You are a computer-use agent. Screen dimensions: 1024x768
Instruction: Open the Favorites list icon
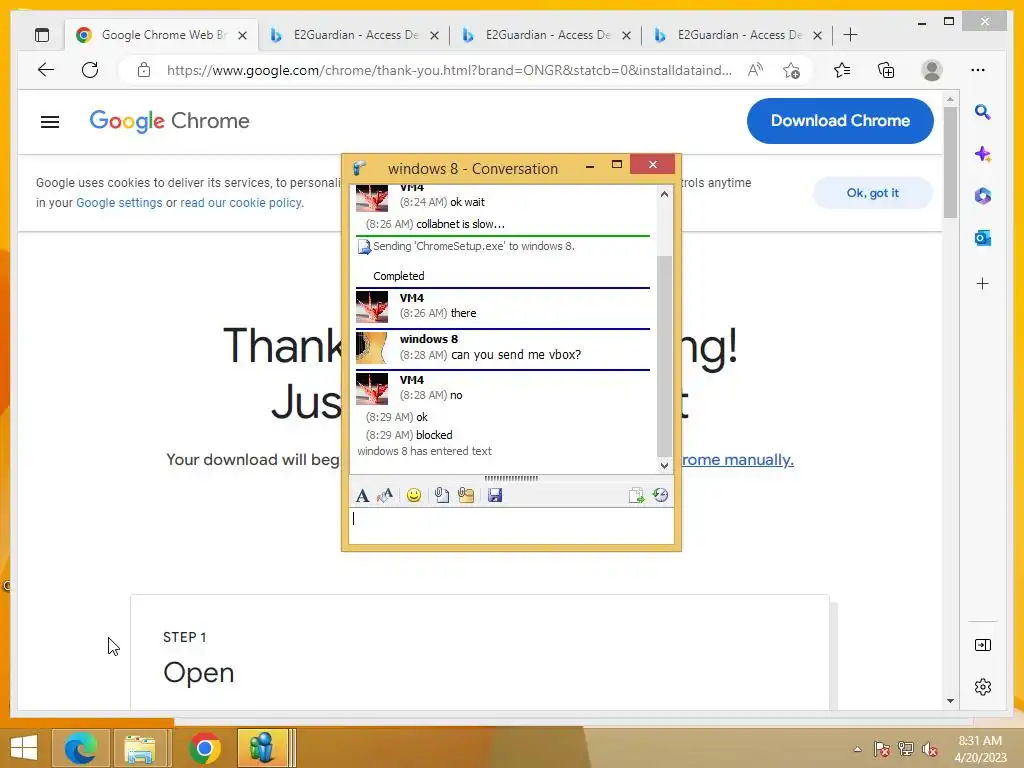[842, 70]
